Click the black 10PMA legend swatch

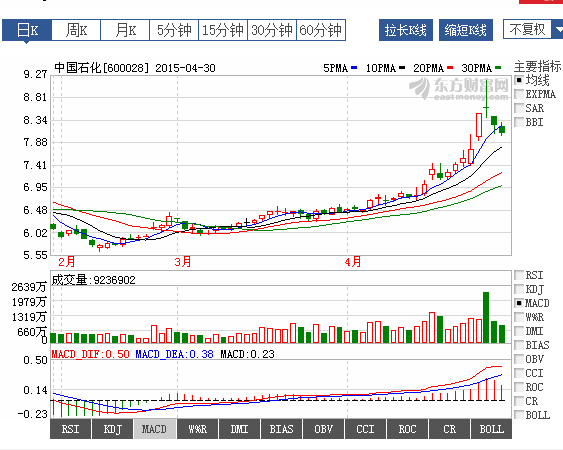point(402,68)
